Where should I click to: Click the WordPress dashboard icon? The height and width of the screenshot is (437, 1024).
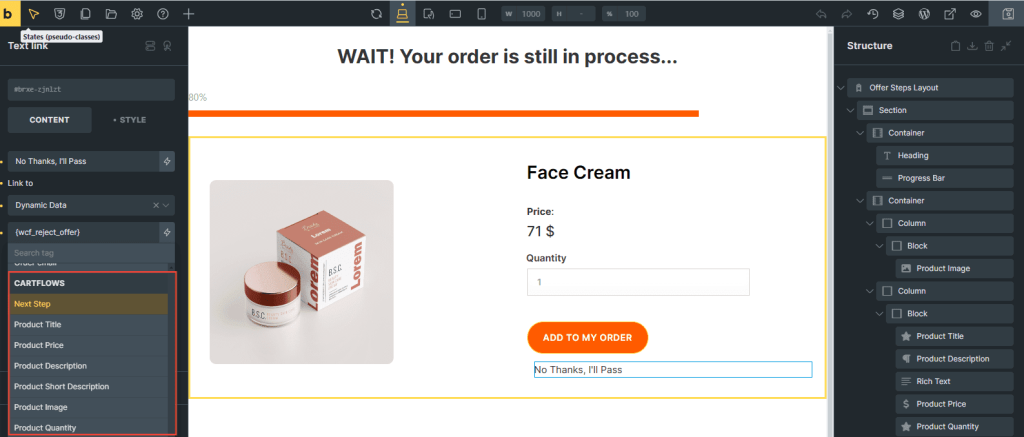click(924, 14)
